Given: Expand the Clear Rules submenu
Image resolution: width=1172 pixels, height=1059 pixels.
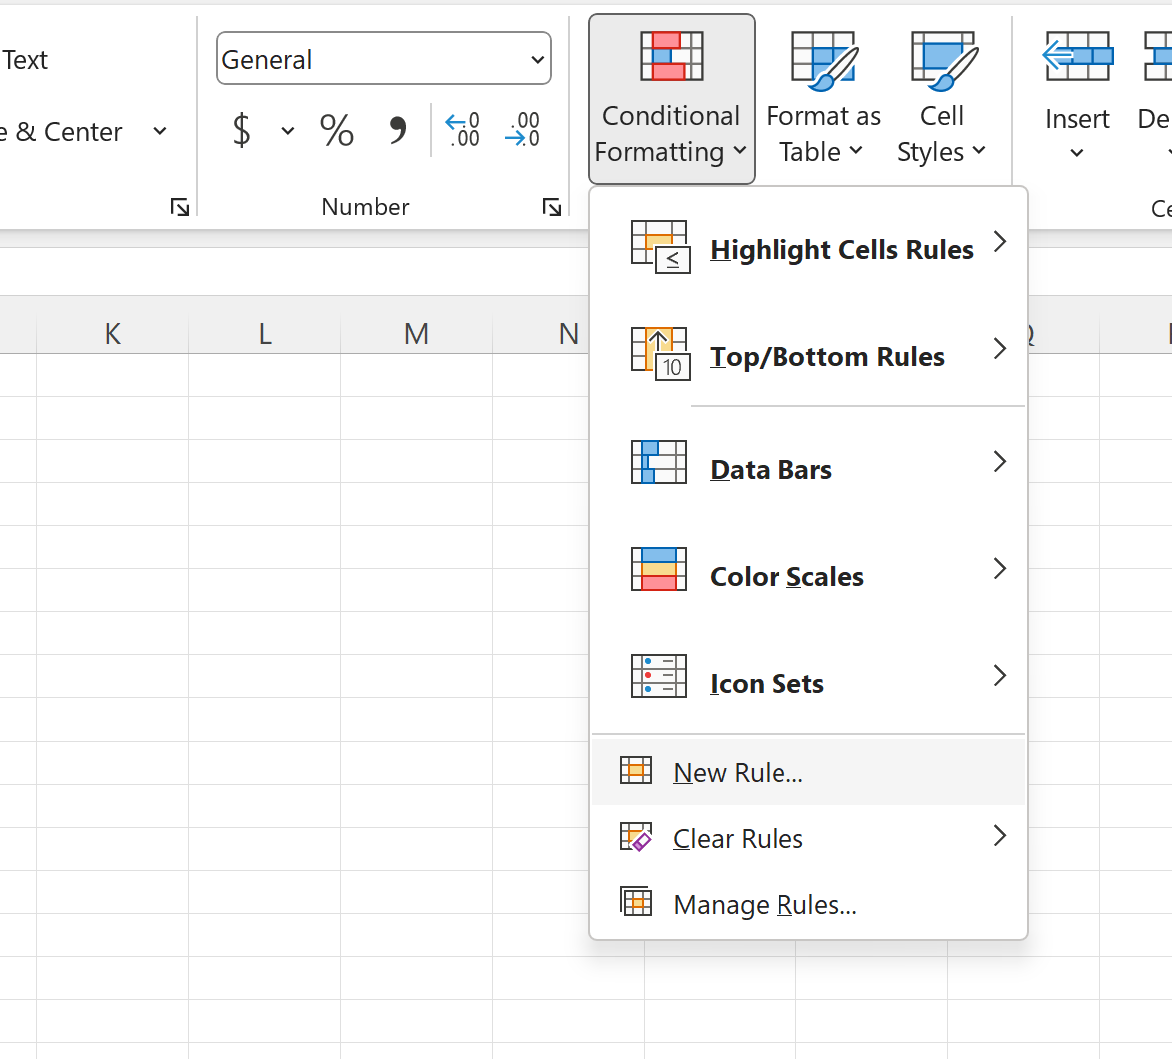Looking at the screenshot, I should coord(737,838).
